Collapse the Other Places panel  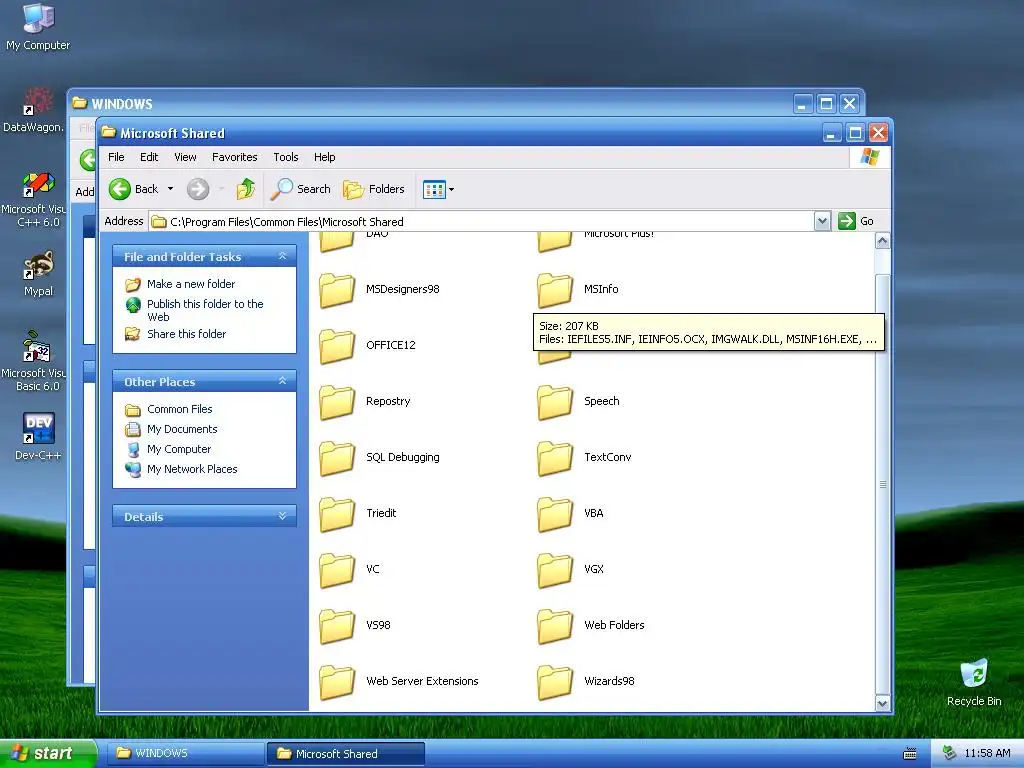click(x=283, y=381)
